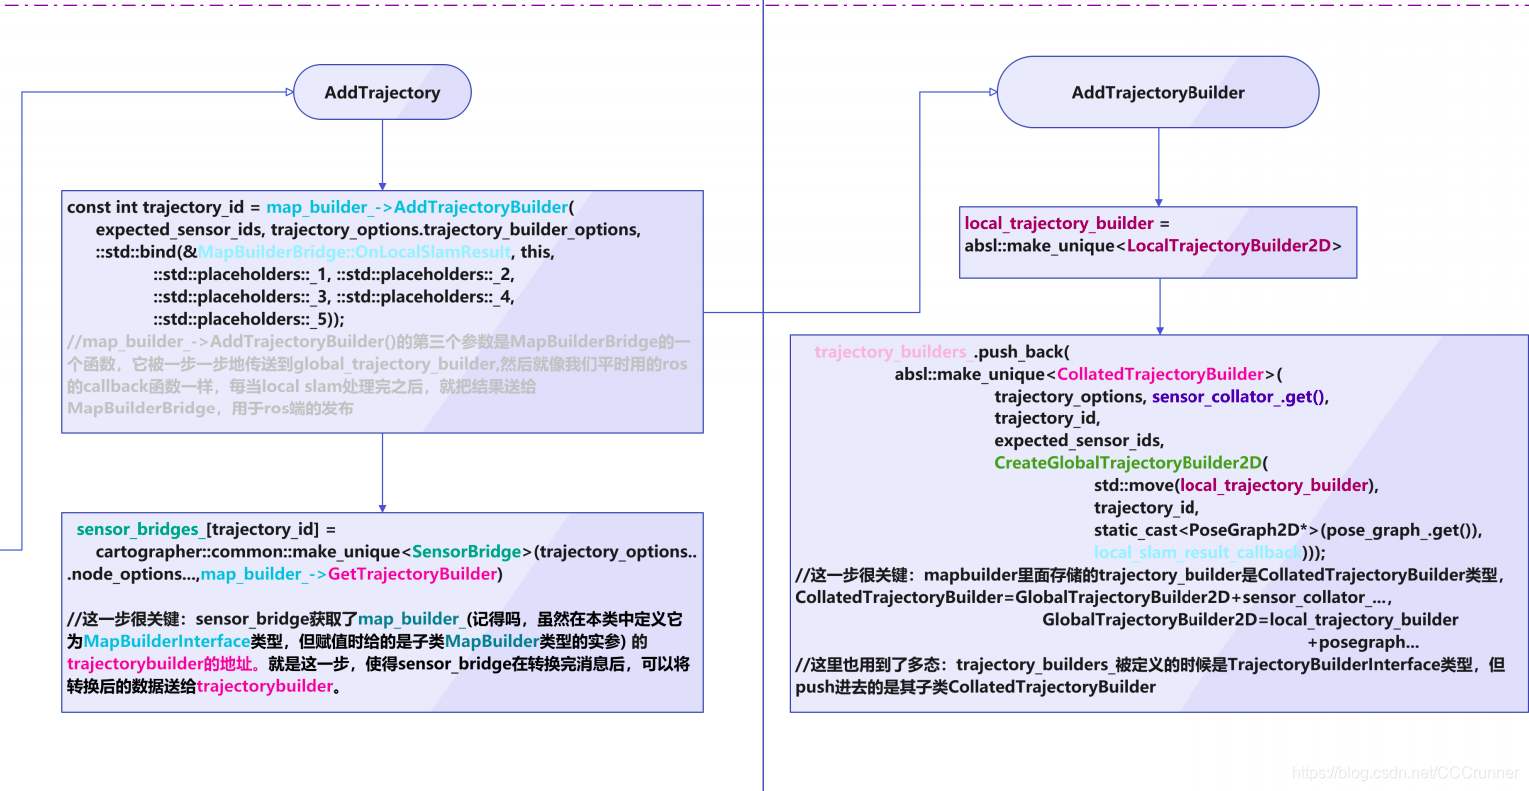1529x791 pixels.
Task: Click the arrowhead entering AddTrajectoryBuilder node's left side
Action: tap(992, 93)
